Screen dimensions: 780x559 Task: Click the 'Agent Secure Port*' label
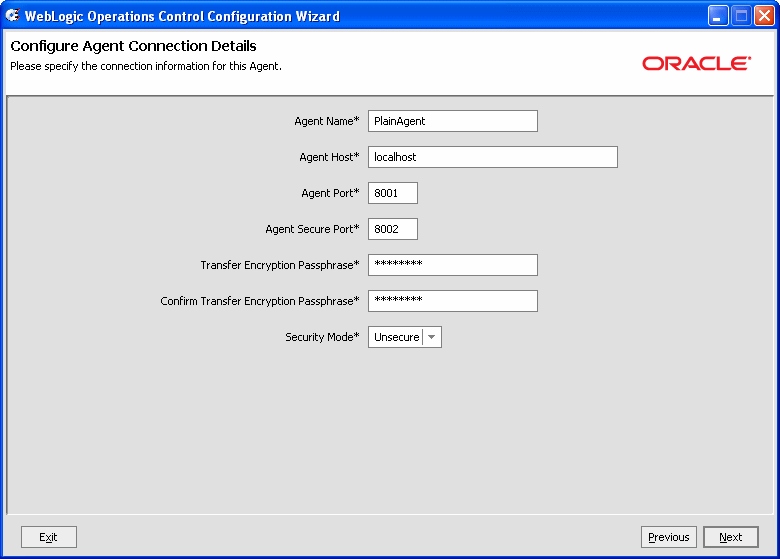312,229
